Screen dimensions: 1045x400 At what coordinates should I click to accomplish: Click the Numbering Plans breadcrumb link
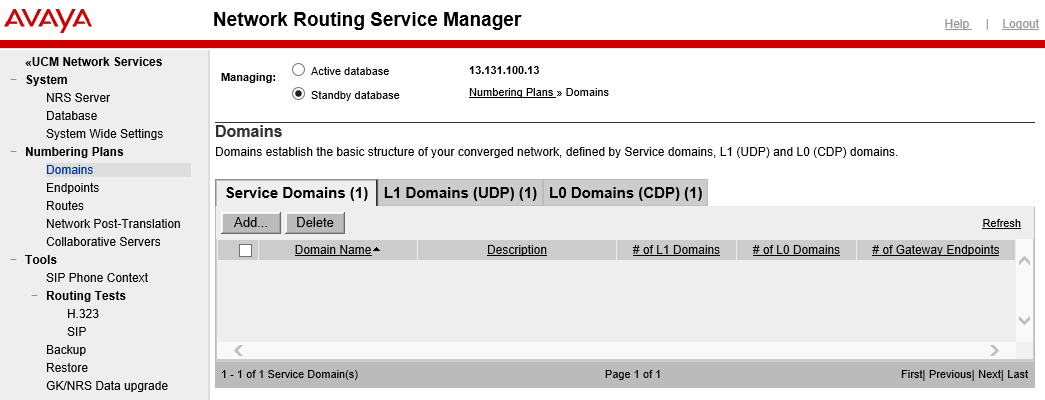[x=513, y=92]
